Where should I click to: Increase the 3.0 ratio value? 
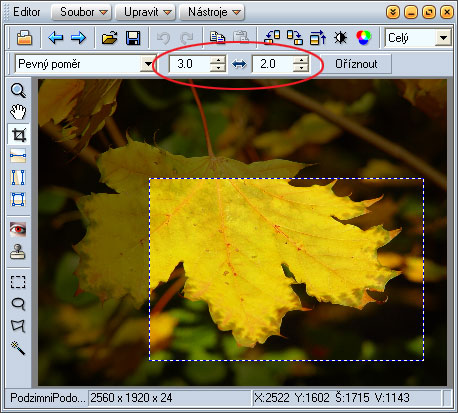(218, 60)
